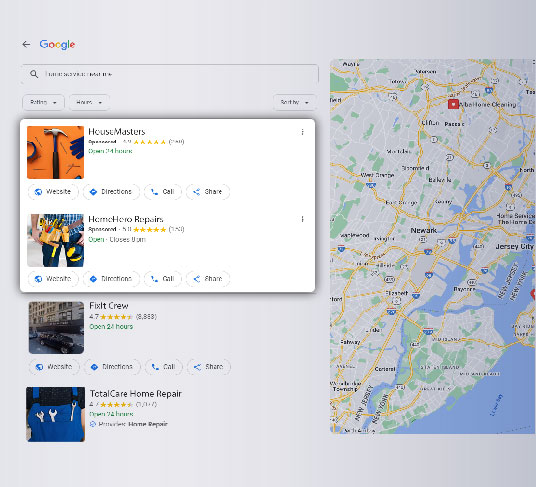Open HouseMasters more options menu

(303, 132)
